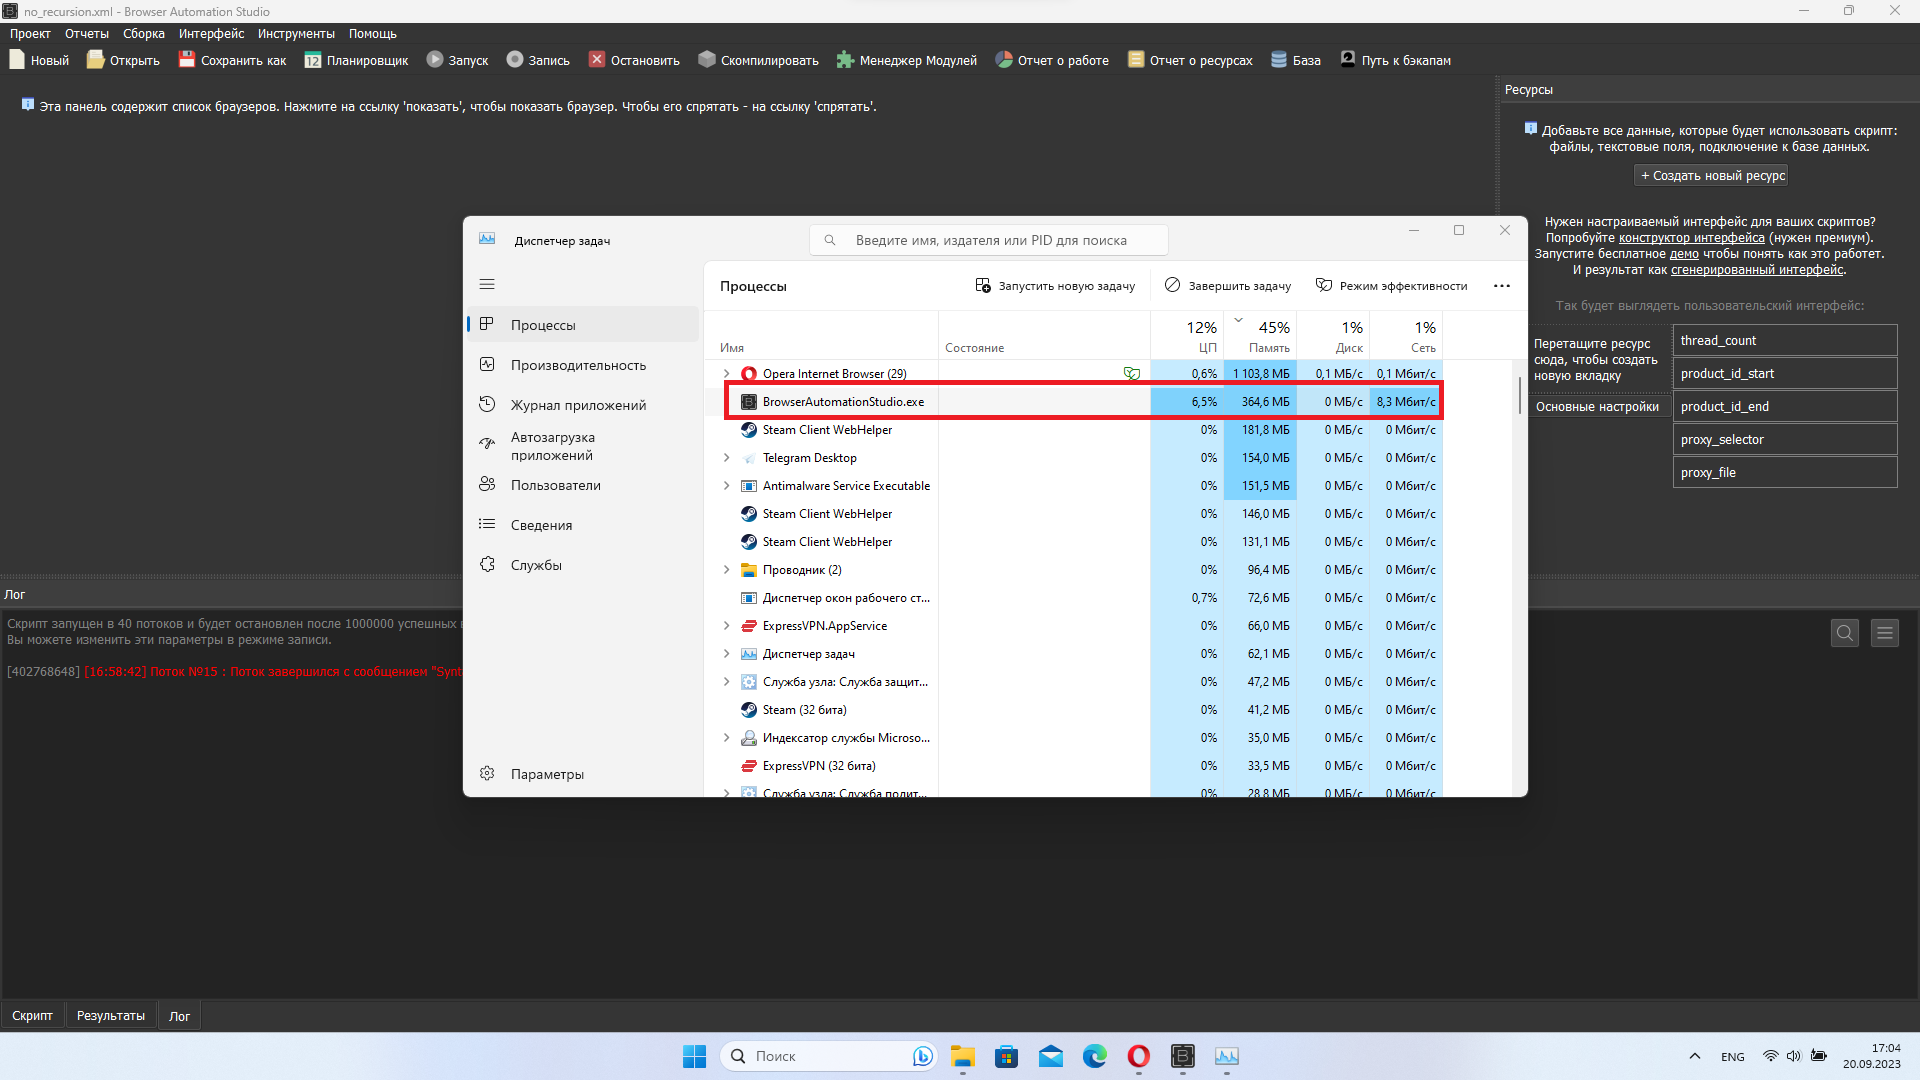The height and width of the screenshot is (1080, 1920).
Task: Click Создать новый ресурс button
Action: click(x=1712, y=176)
